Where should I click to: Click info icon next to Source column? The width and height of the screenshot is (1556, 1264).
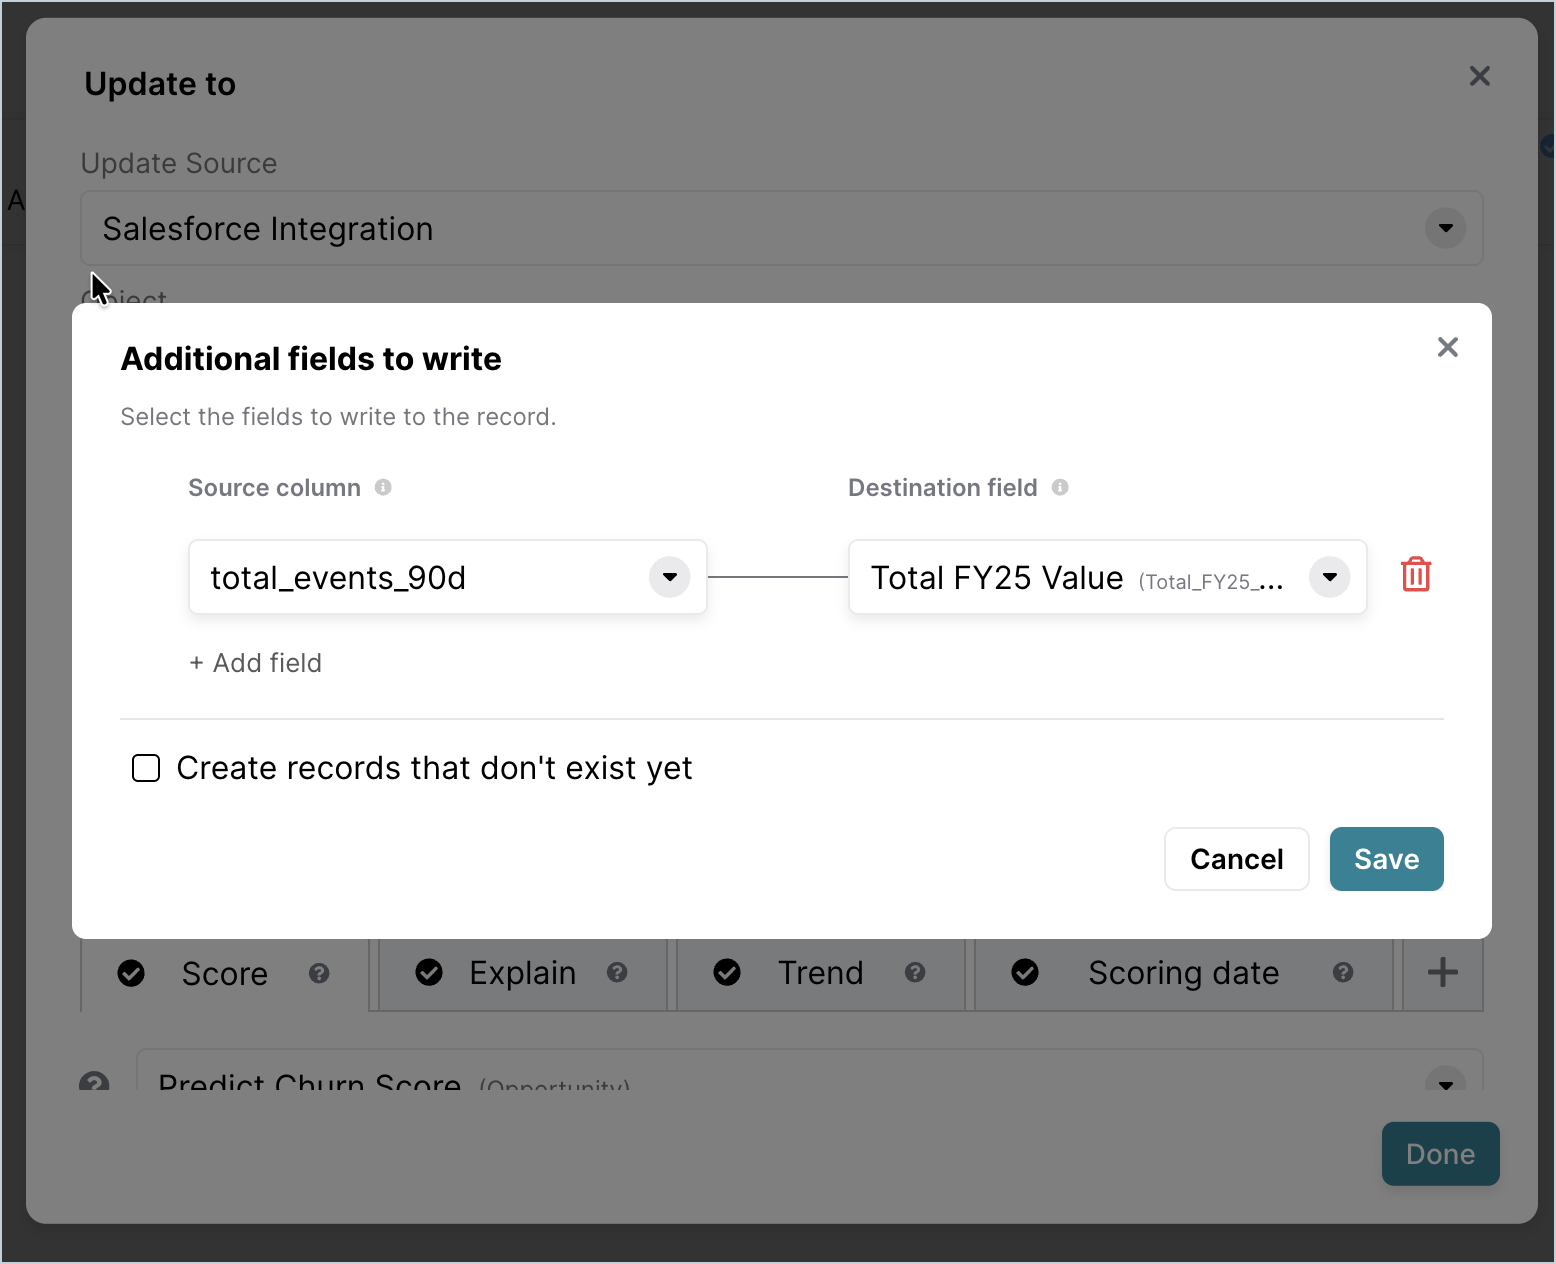coord(383,487)
